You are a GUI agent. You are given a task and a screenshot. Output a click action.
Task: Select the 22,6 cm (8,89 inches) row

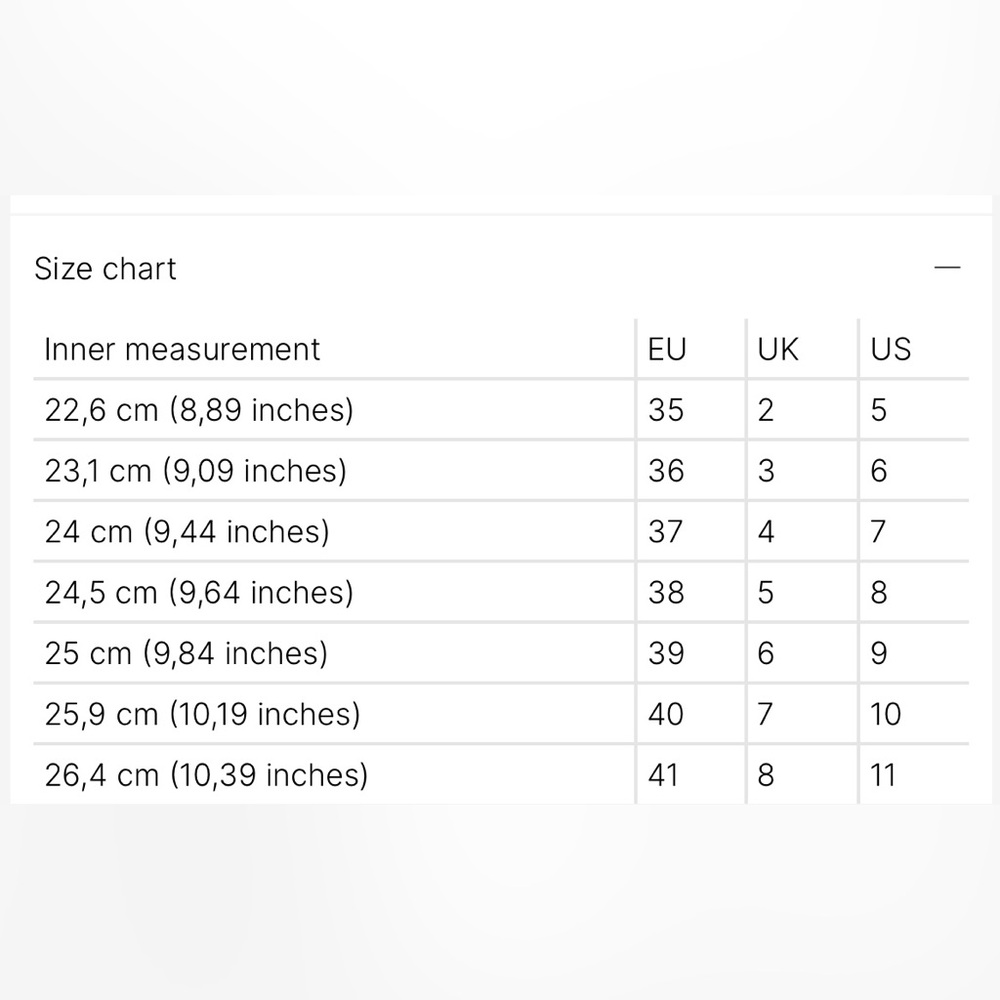[501, 409]
